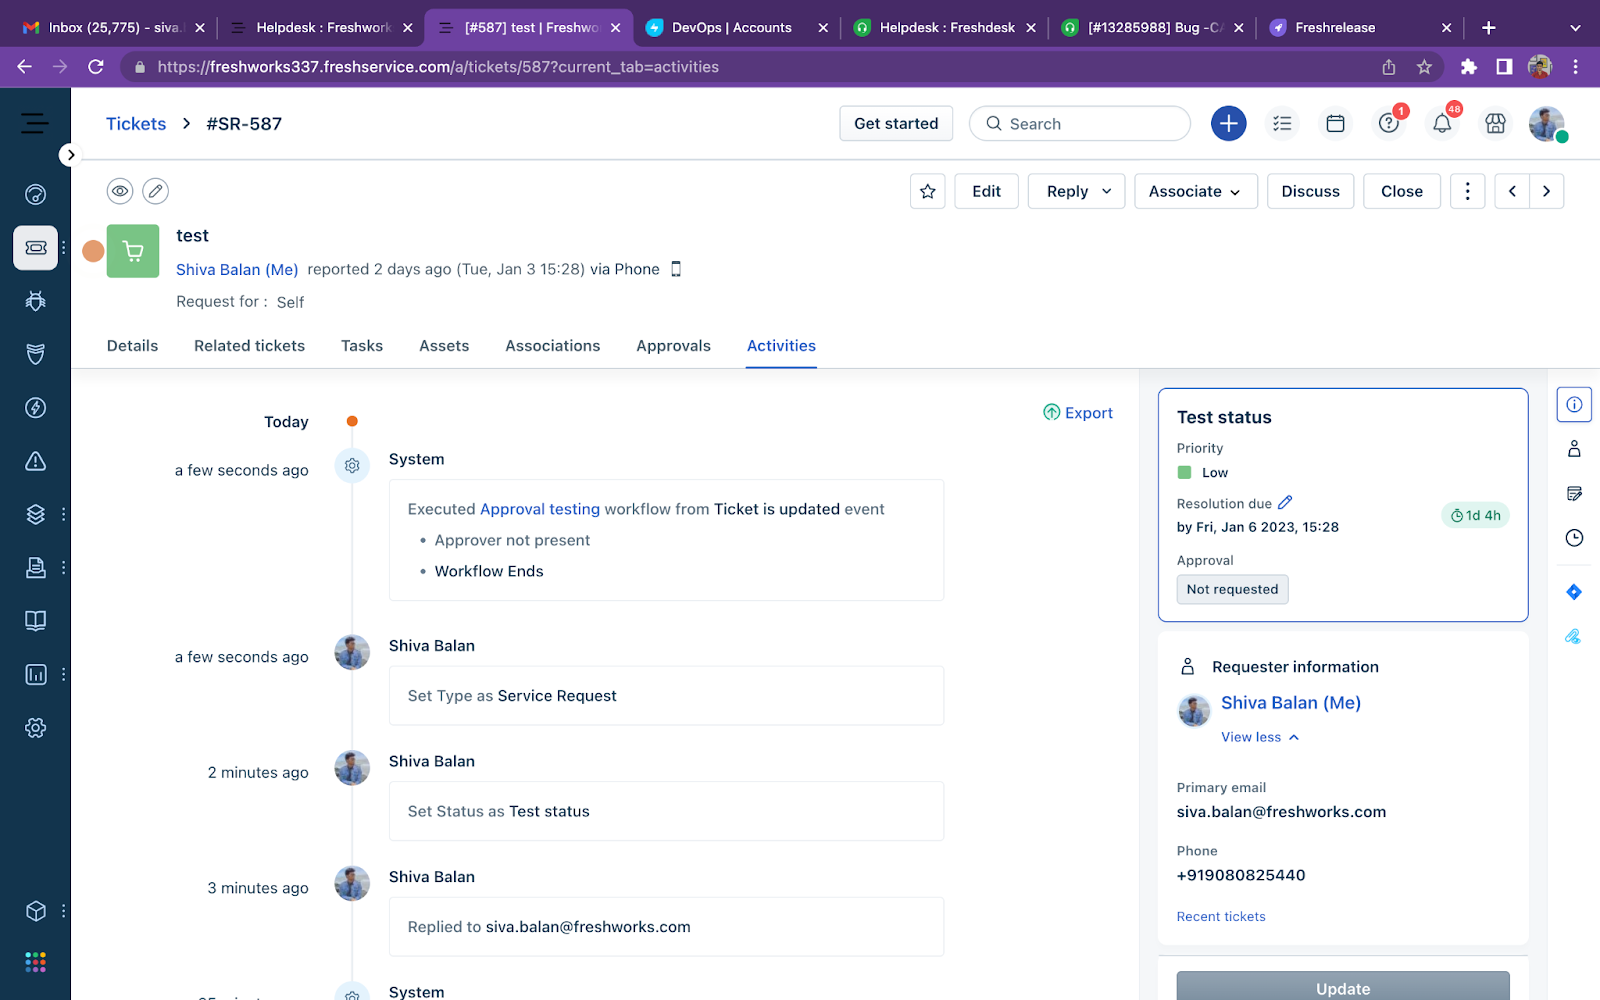Bookmark this page with the browser star
The height and width of the screenshot is (1000, 1600).
click(x=1424, y=67)
